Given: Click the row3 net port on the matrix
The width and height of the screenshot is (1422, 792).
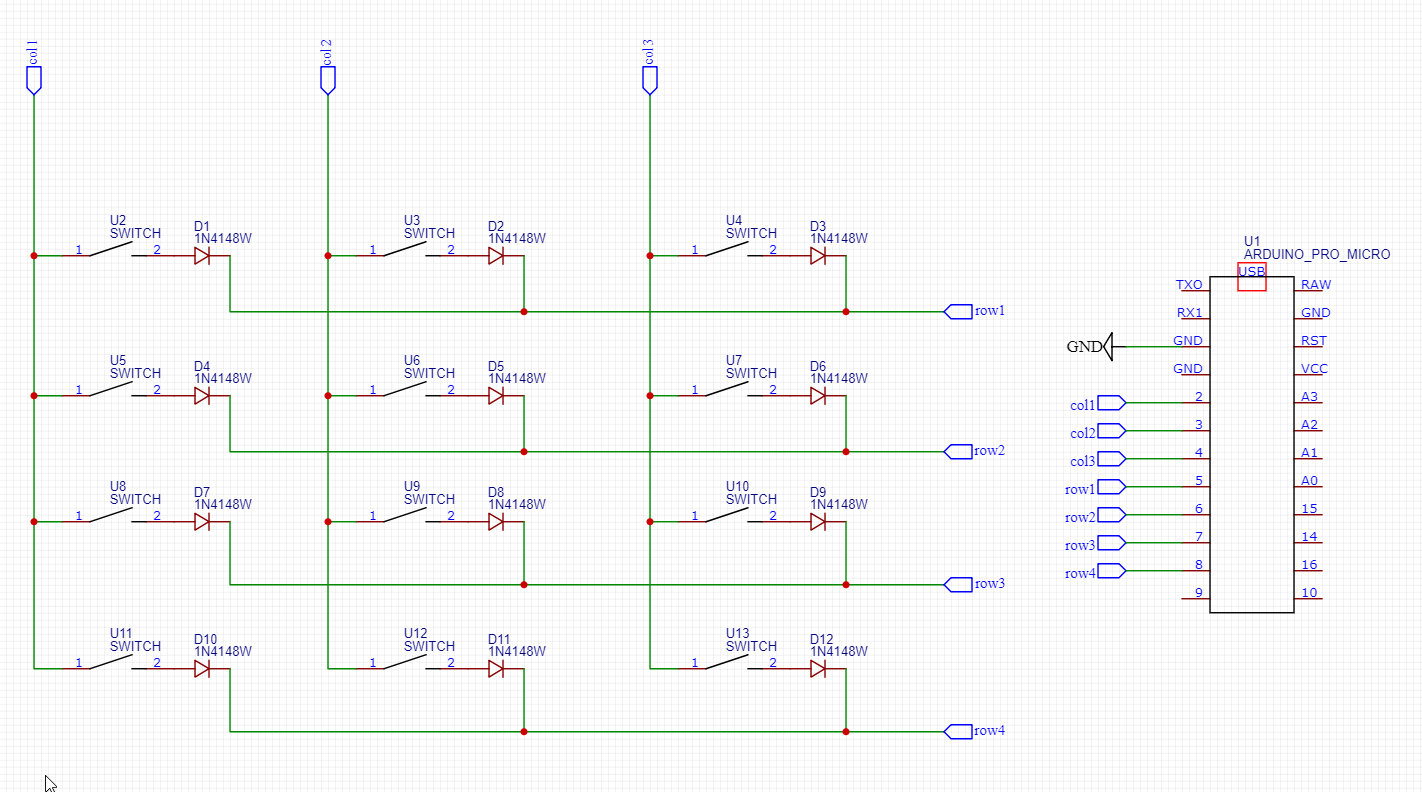Looking at the screenshot, I should 958,584.
